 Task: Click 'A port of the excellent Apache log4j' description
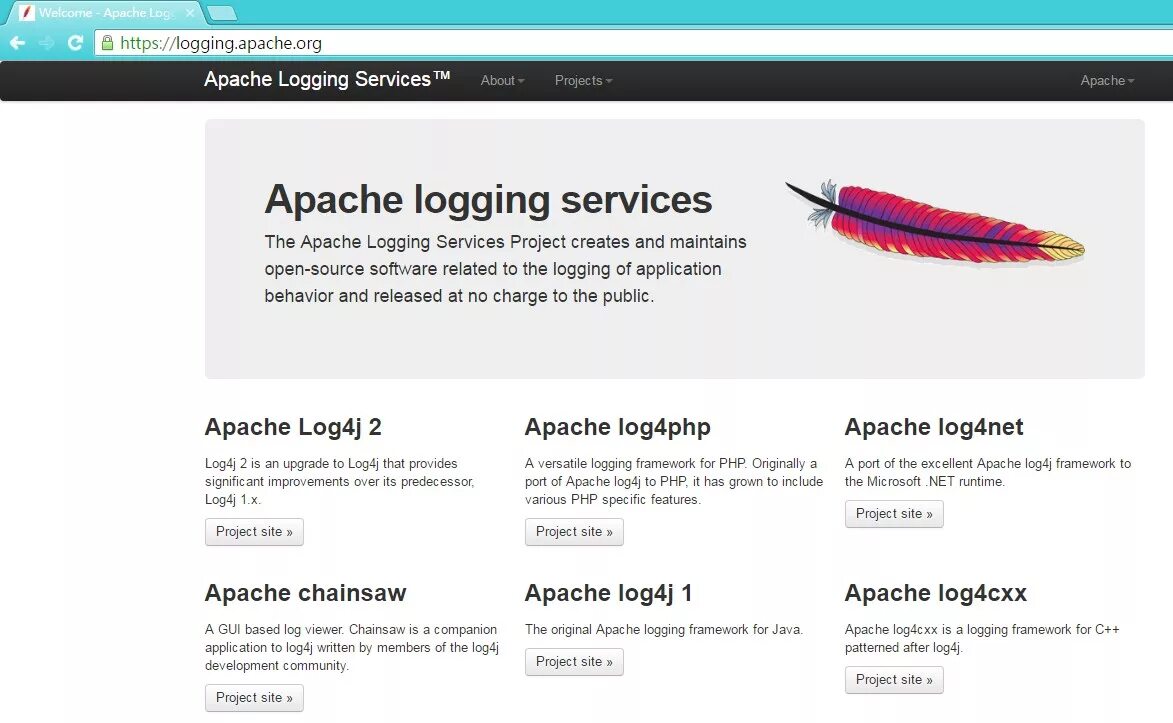[988, 472]
